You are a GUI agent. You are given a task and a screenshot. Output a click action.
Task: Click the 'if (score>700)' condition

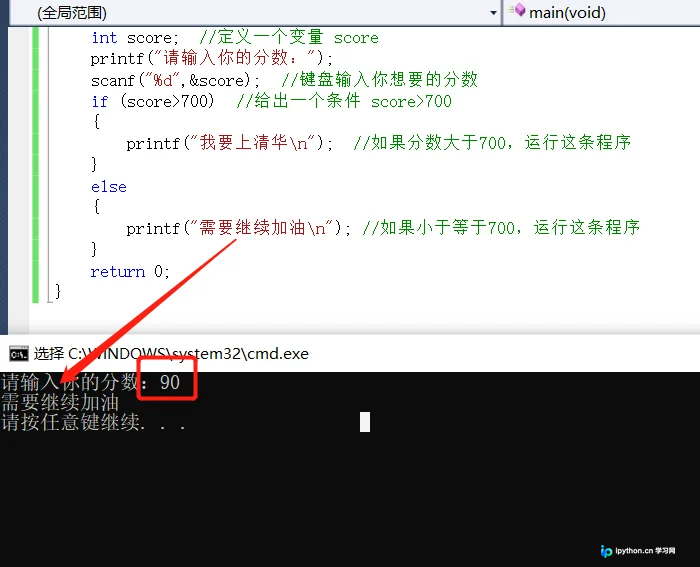click(x=153, y=101)
